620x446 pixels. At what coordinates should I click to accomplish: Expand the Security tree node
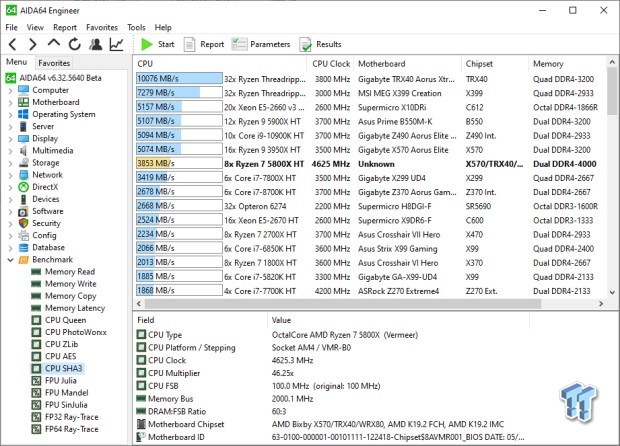tap(10, 224)
